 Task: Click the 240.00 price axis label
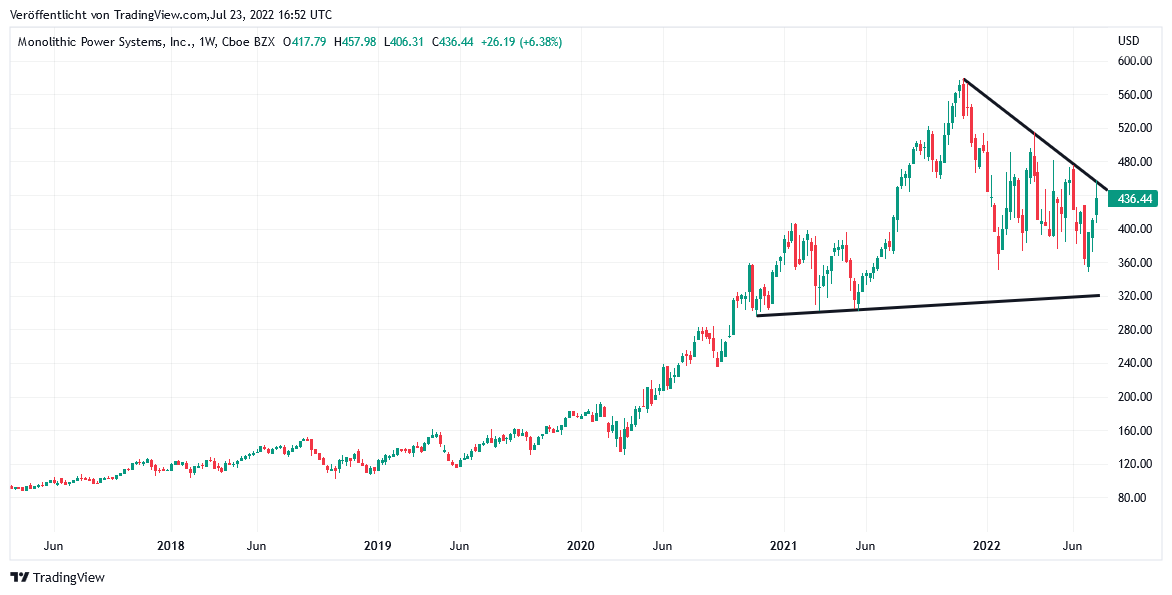click(1133, 363)
